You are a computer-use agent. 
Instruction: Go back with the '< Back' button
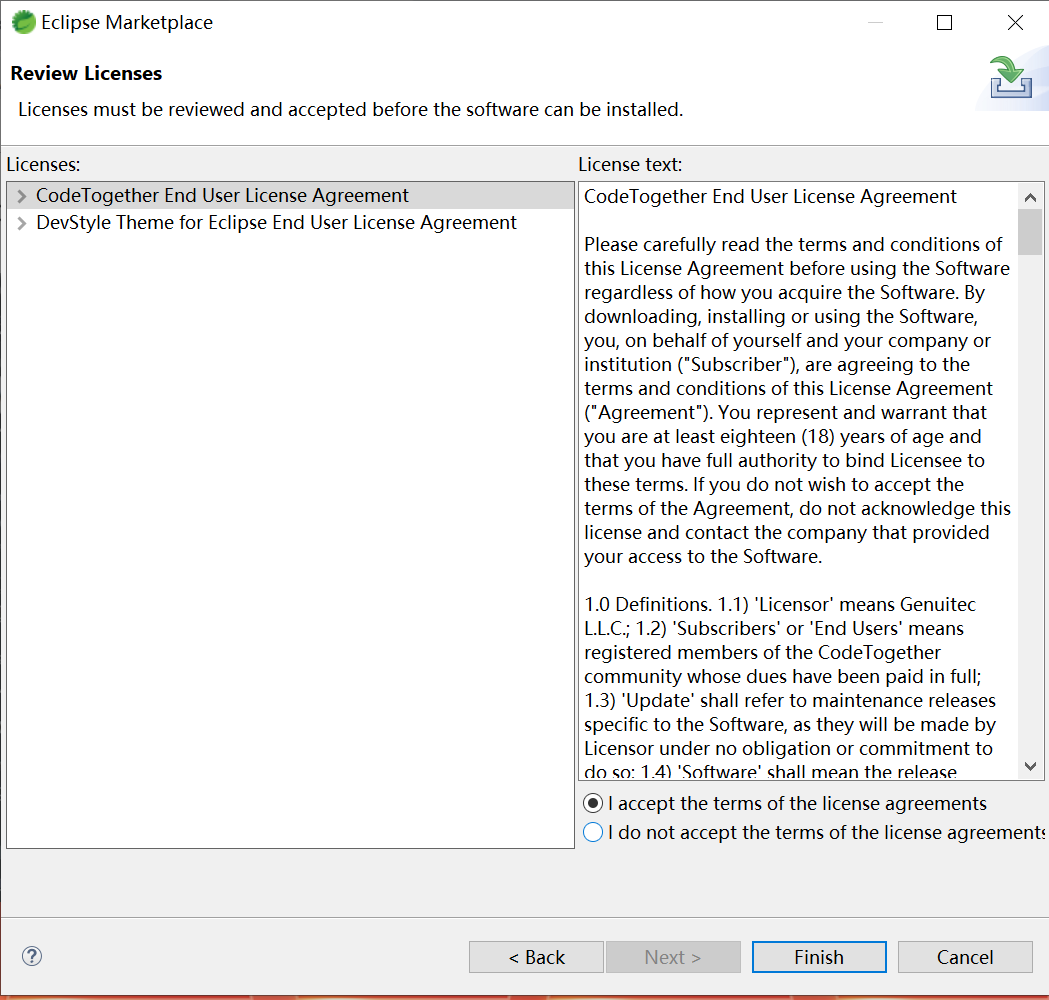536,957
